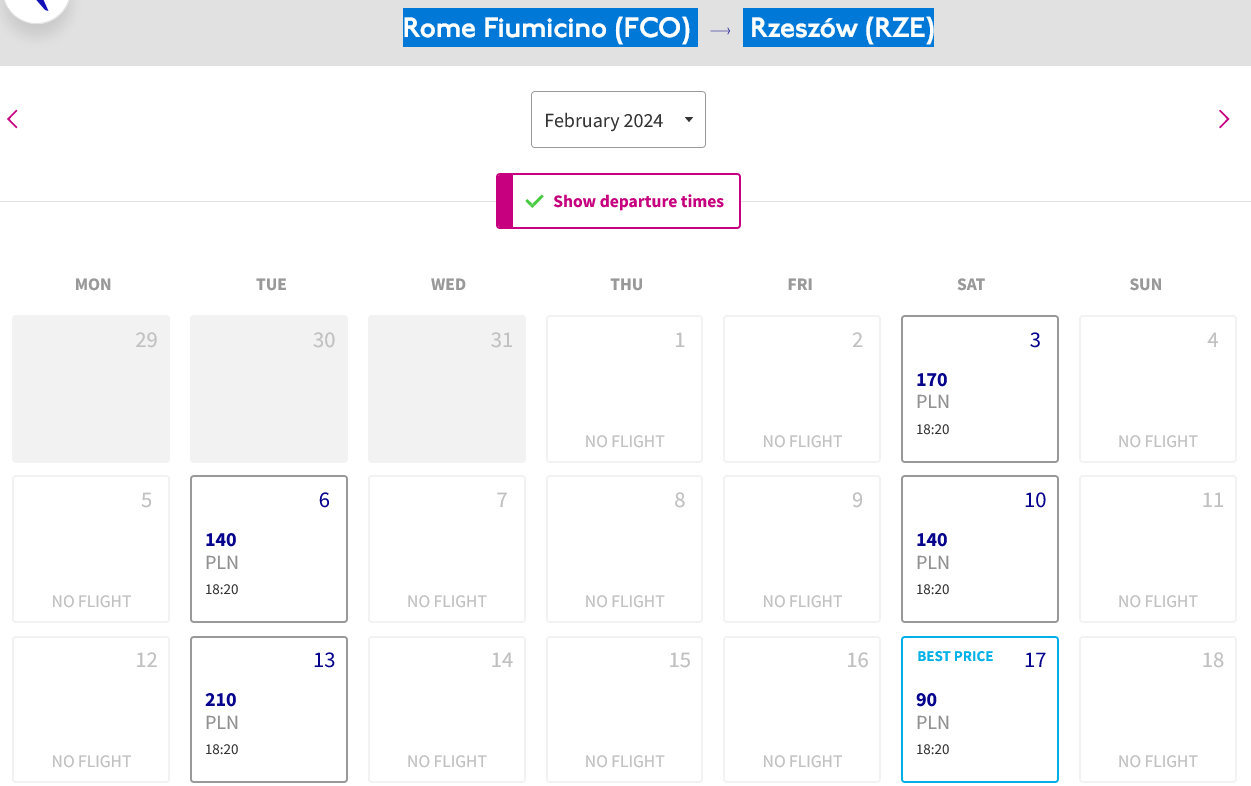Screen dimensions: 1251x786
Task: Click the No Flight cell for Sunday February 18
Action: tap(1158, 709)
